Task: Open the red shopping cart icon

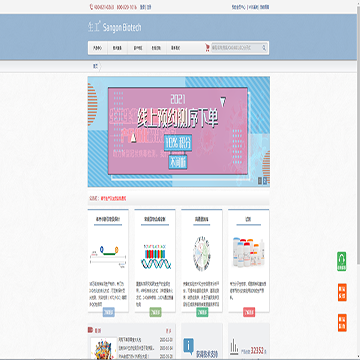Action: click(207, 48)
